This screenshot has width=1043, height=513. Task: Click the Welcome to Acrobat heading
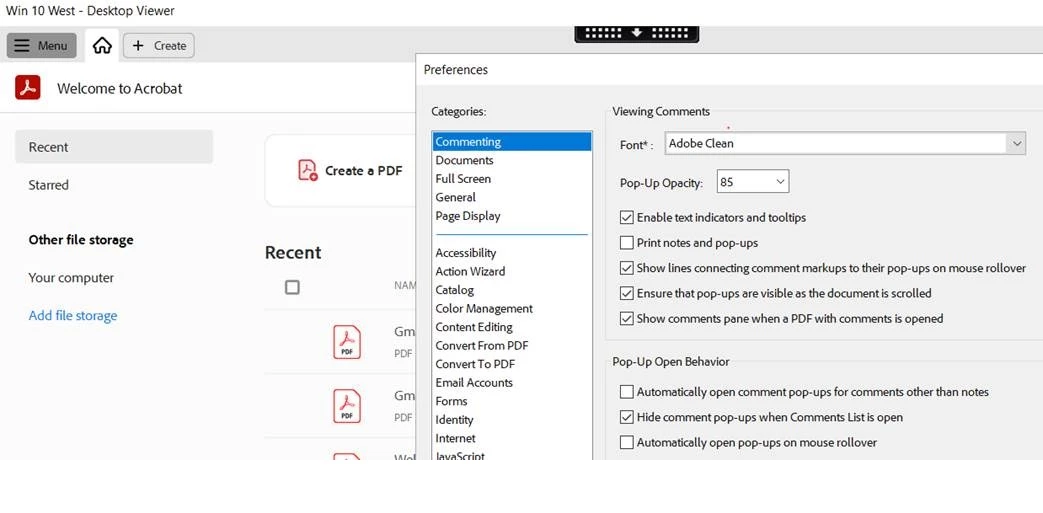(120, 88)
